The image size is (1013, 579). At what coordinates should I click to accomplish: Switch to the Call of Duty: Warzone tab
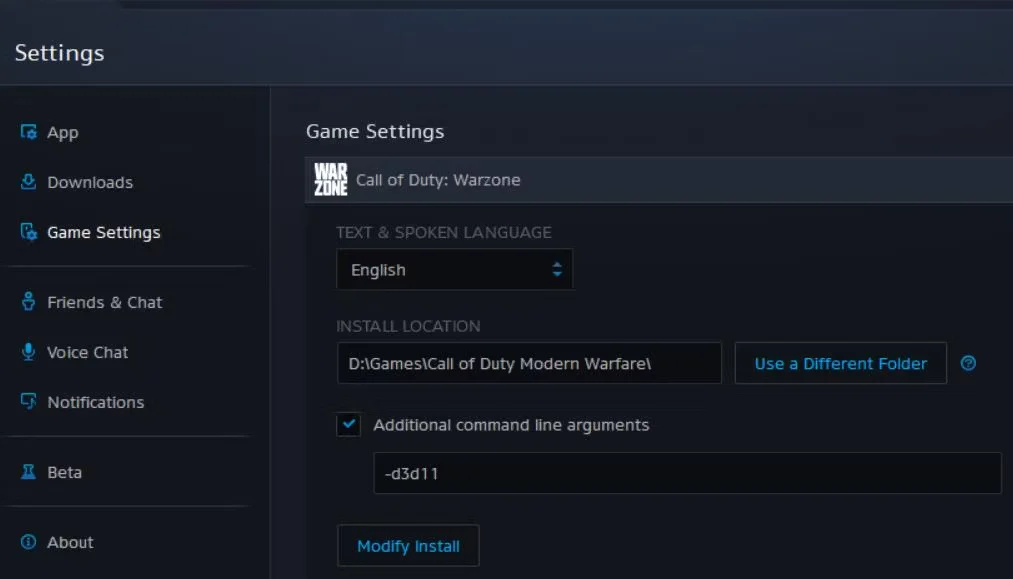[x=438, y=180]
